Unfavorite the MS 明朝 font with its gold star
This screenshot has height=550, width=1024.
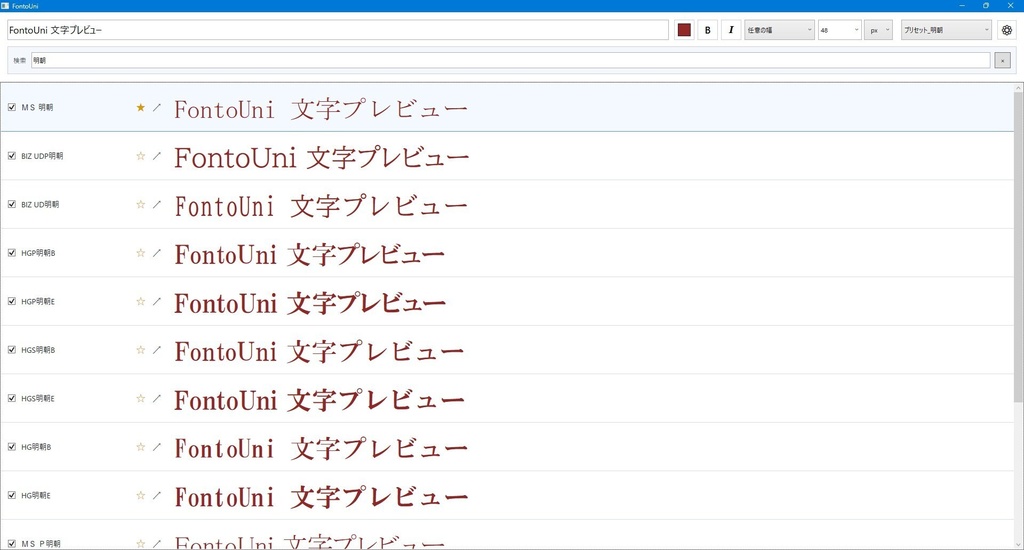[140, 107]
